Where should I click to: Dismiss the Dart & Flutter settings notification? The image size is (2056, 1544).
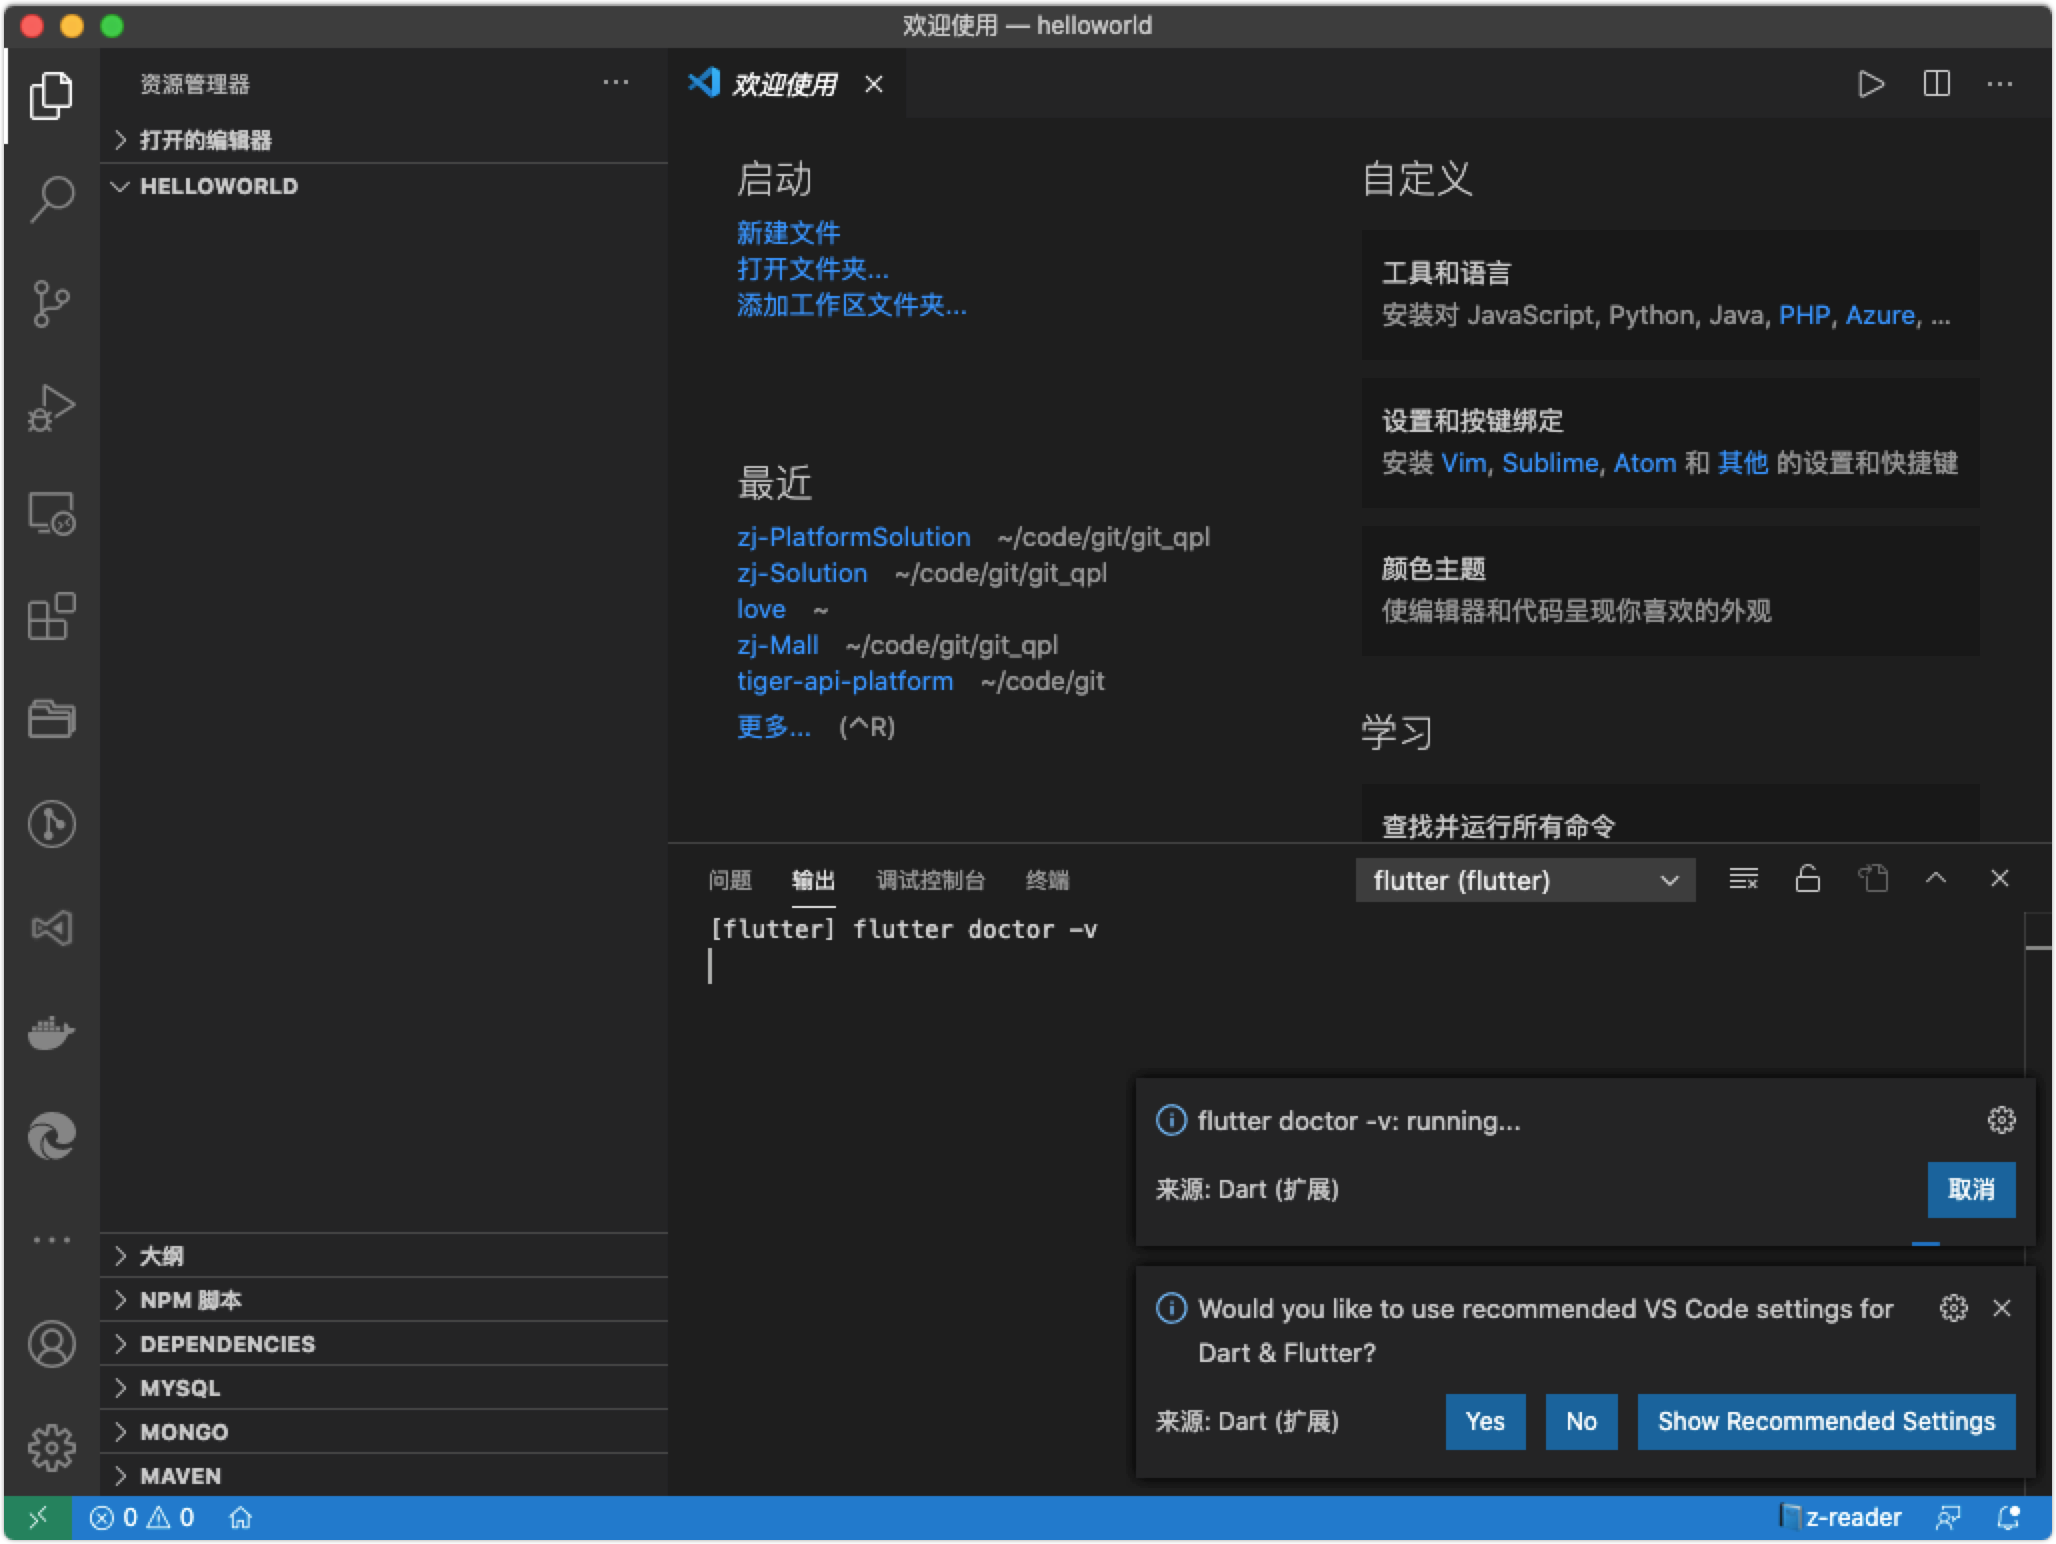click(x=2001, y=1308)
